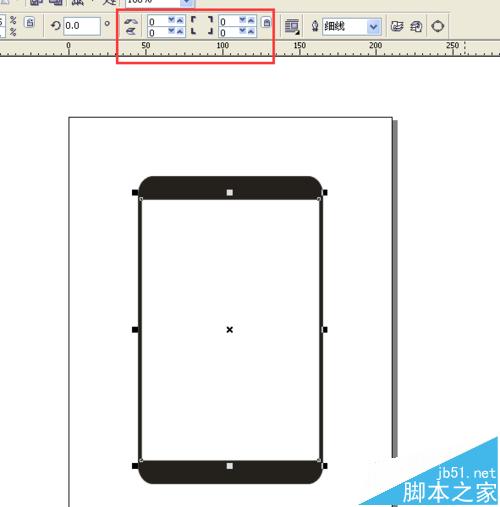Click the To Back of Layer icon
500x507 pixels.
coord(416,26)
